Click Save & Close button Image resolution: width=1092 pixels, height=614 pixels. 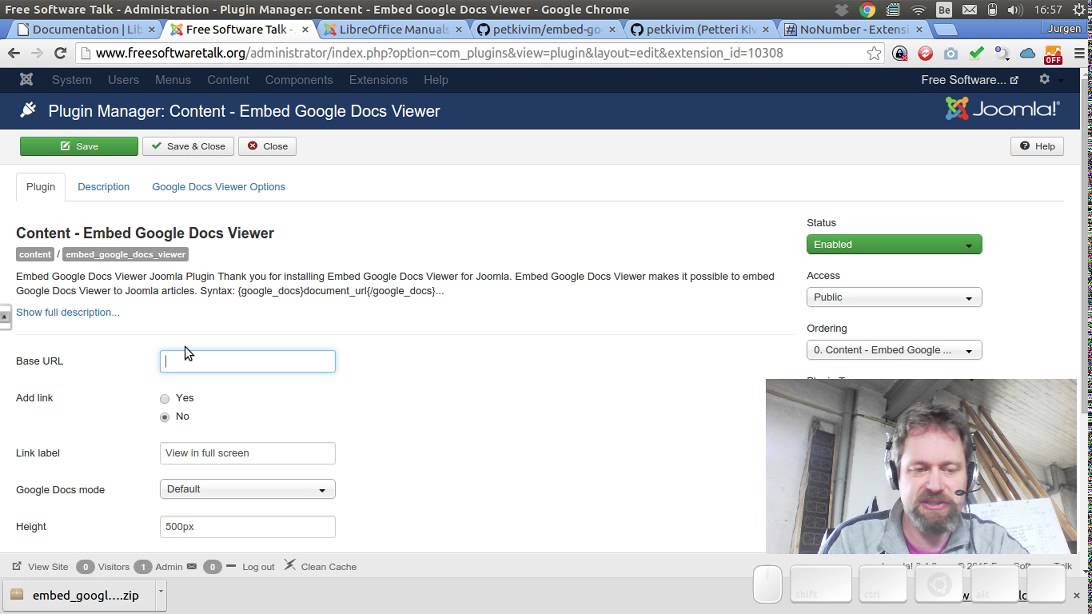pos(188,146)
